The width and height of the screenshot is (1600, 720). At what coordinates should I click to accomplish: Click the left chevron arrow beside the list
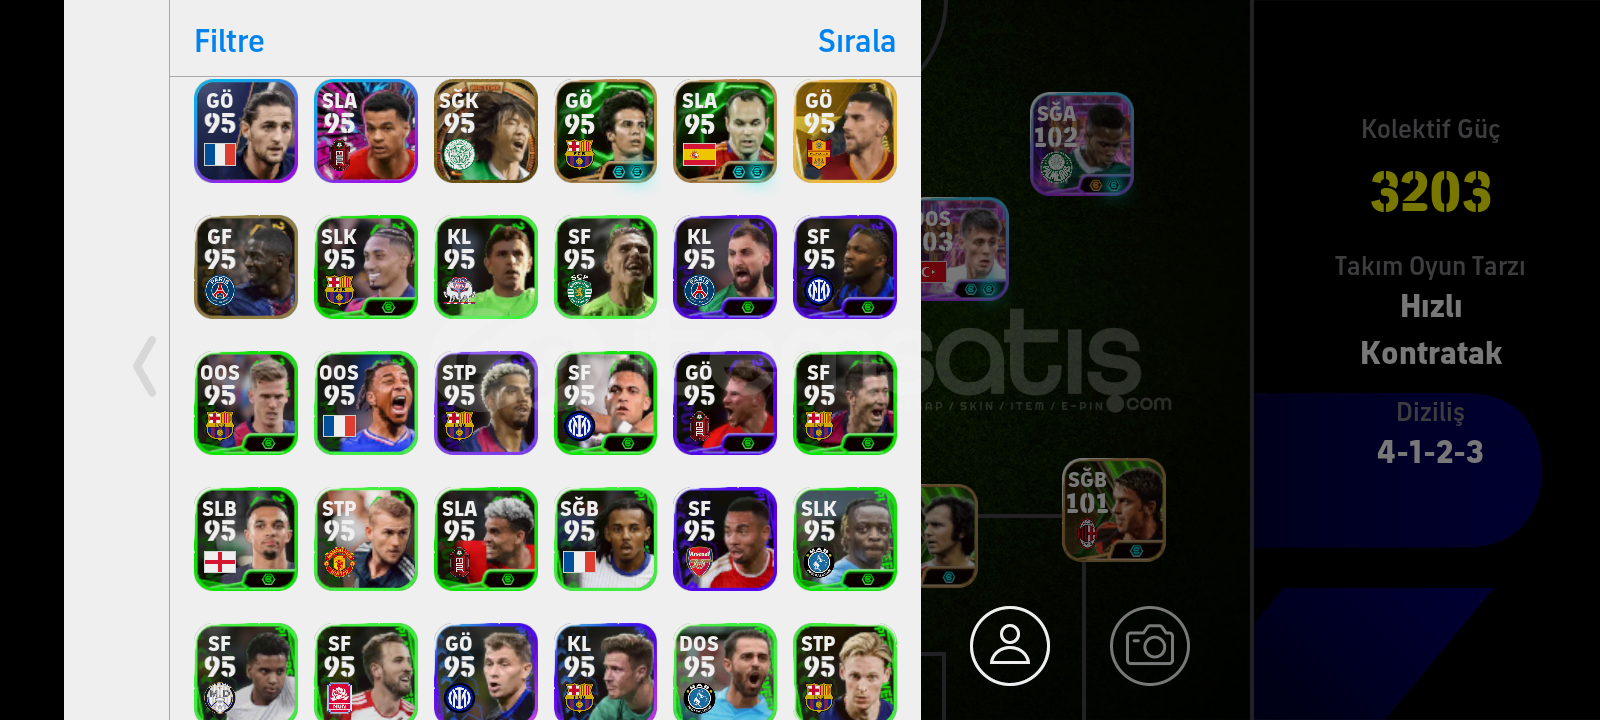[145, 367]
